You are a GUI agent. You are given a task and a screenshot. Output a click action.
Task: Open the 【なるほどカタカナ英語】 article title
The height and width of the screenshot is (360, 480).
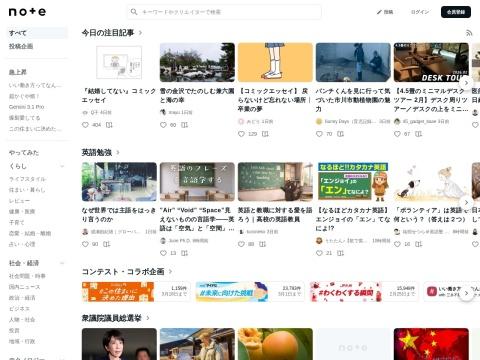coord(353,219)
